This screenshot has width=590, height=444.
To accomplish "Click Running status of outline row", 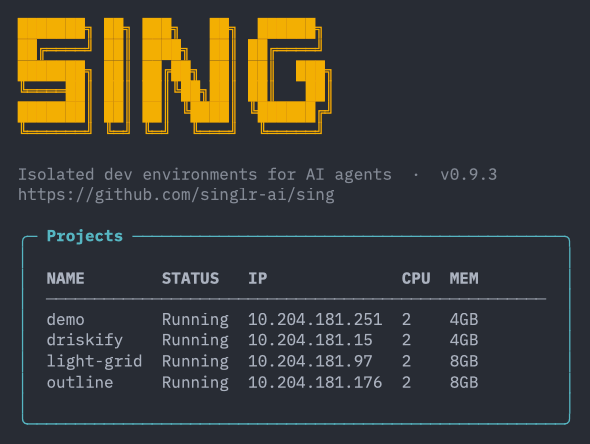I will pos(195,383).
